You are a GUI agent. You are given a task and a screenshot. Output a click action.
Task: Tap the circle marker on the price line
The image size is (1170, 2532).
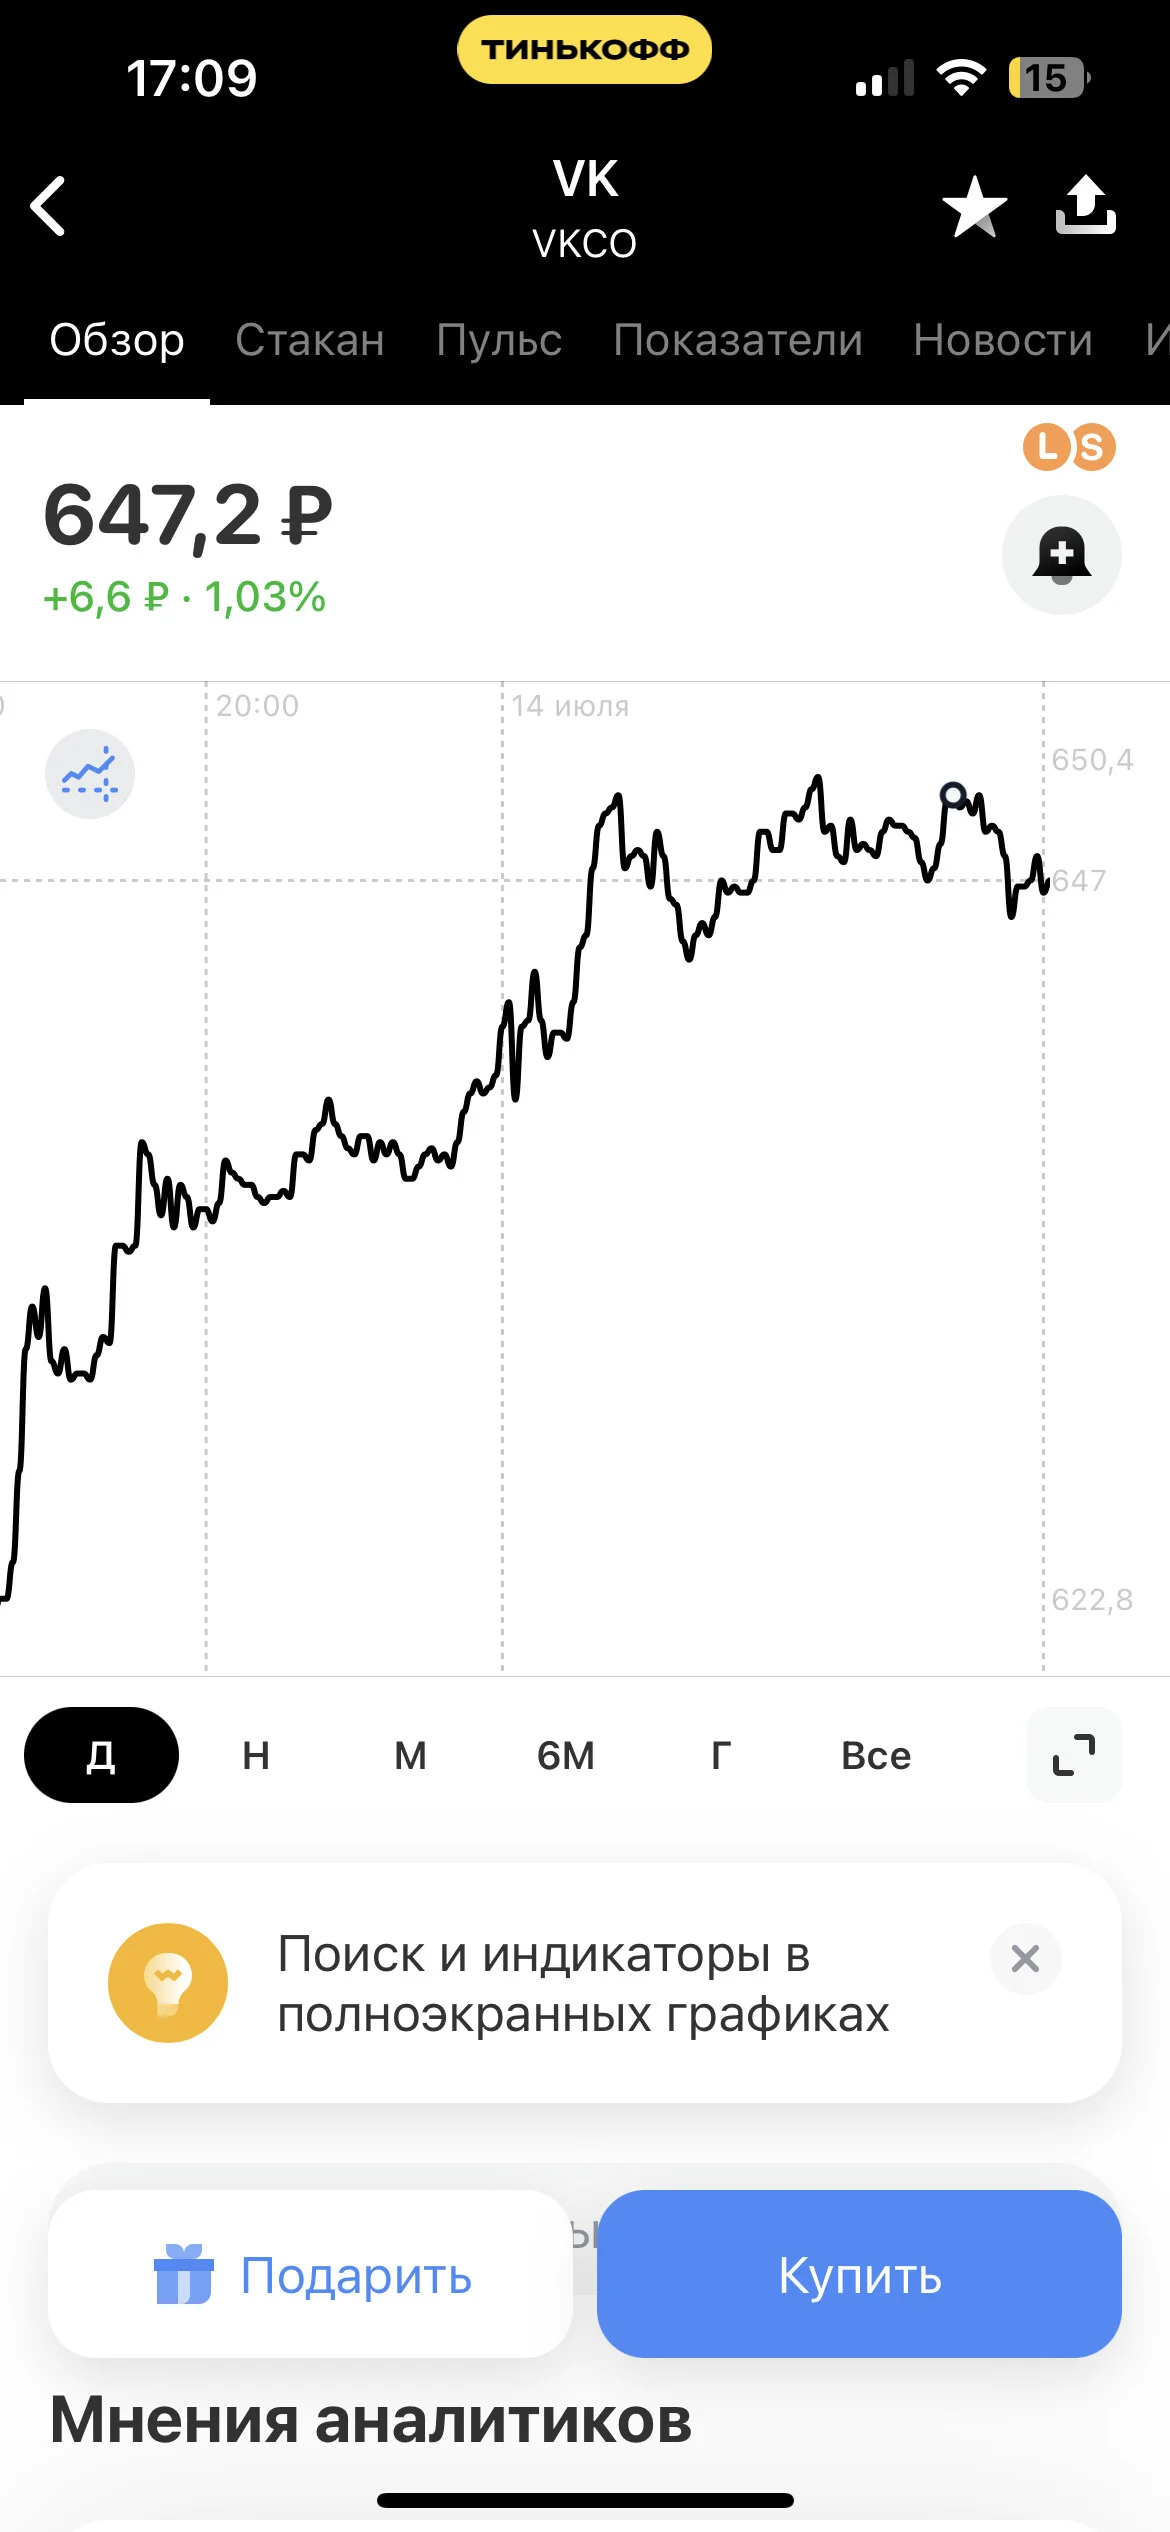click(954, 795)
